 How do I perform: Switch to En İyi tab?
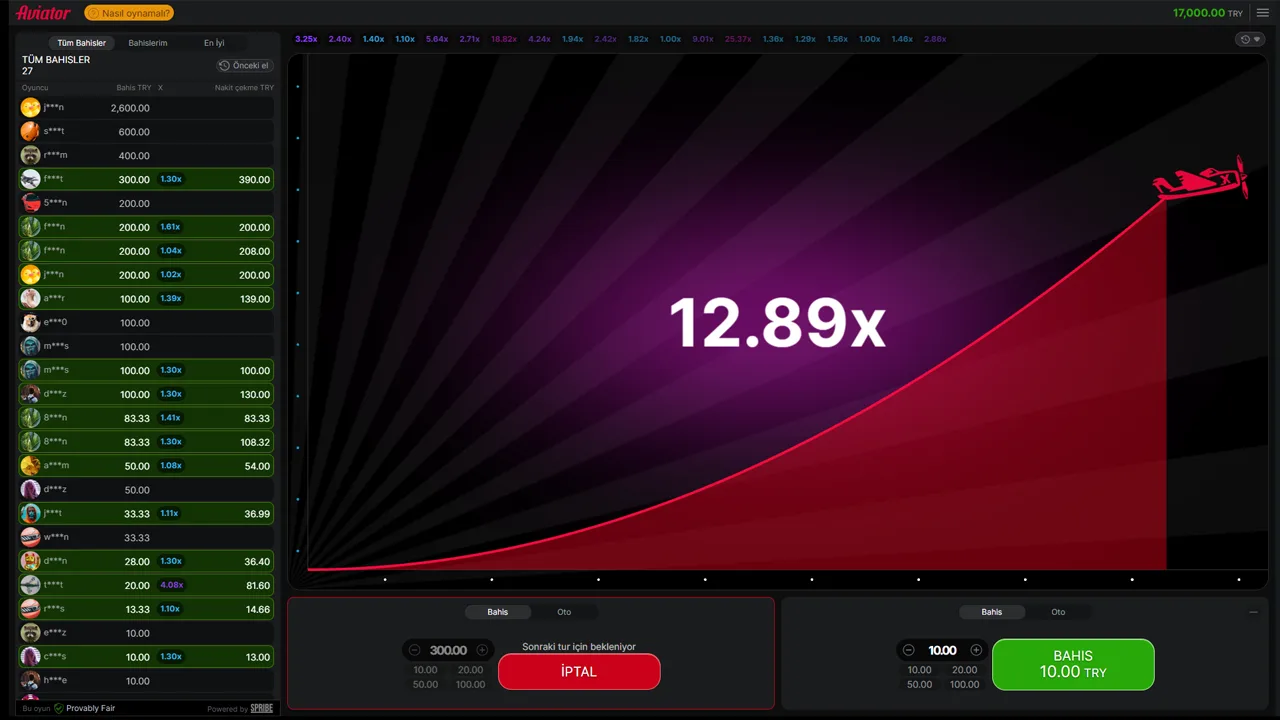tap(214, 43)
